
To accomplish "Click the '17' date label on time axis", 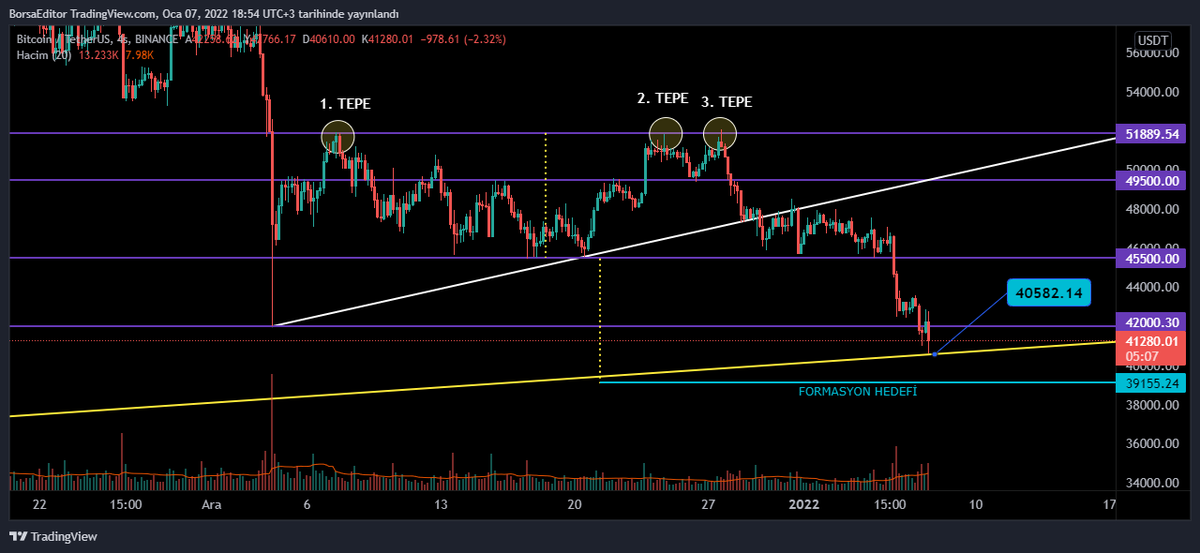I will click(x=1109, y=504).
